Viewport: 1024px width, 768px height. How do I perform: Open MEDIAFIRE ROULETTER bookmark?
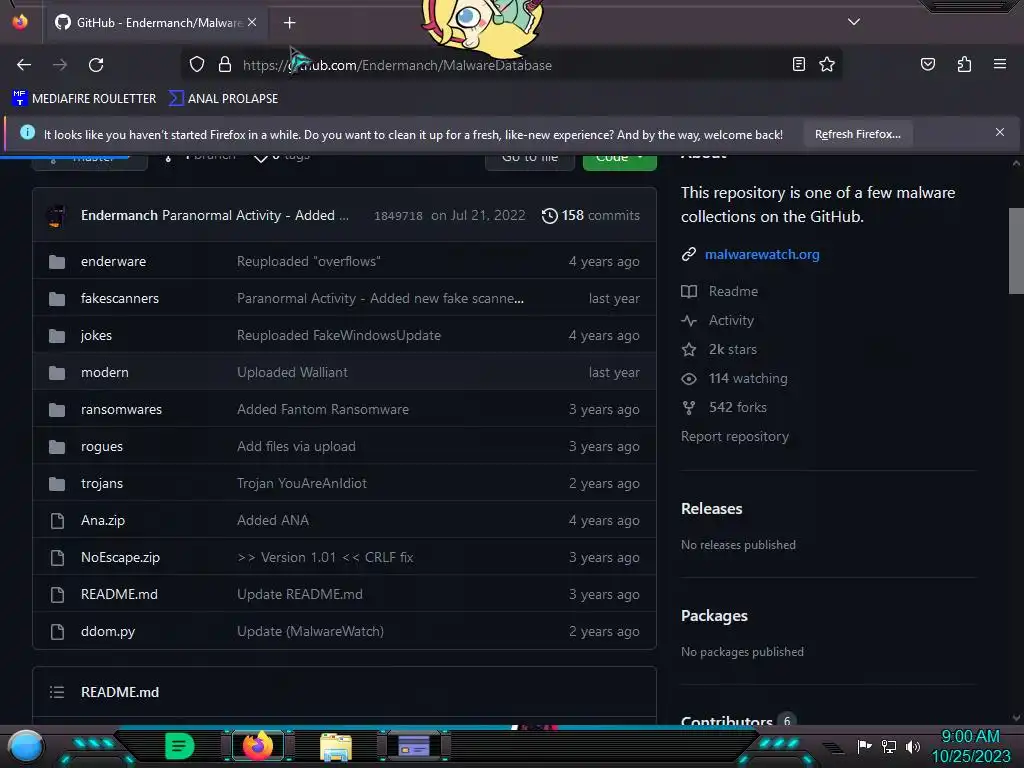click(x=84, y=99)
